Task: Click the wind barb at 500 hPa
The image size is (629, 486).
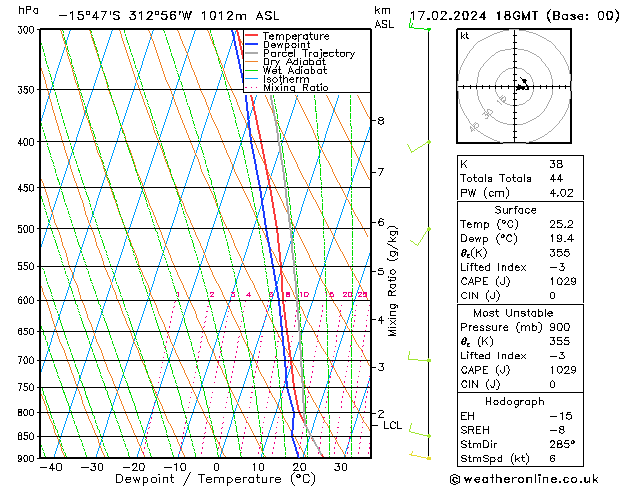Action: click(420, 237)
